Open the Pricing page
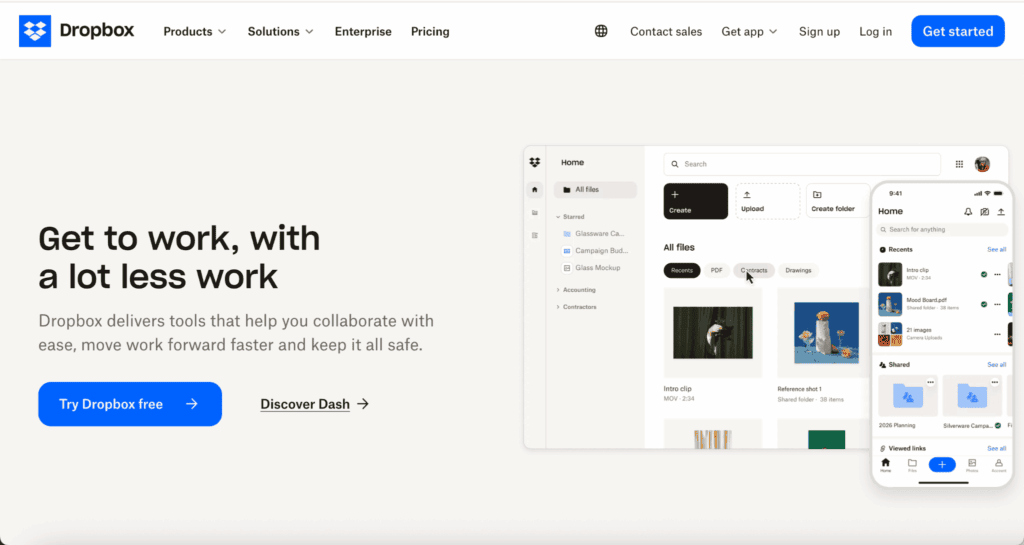The image size is (1024, 545). click(430, 31)
